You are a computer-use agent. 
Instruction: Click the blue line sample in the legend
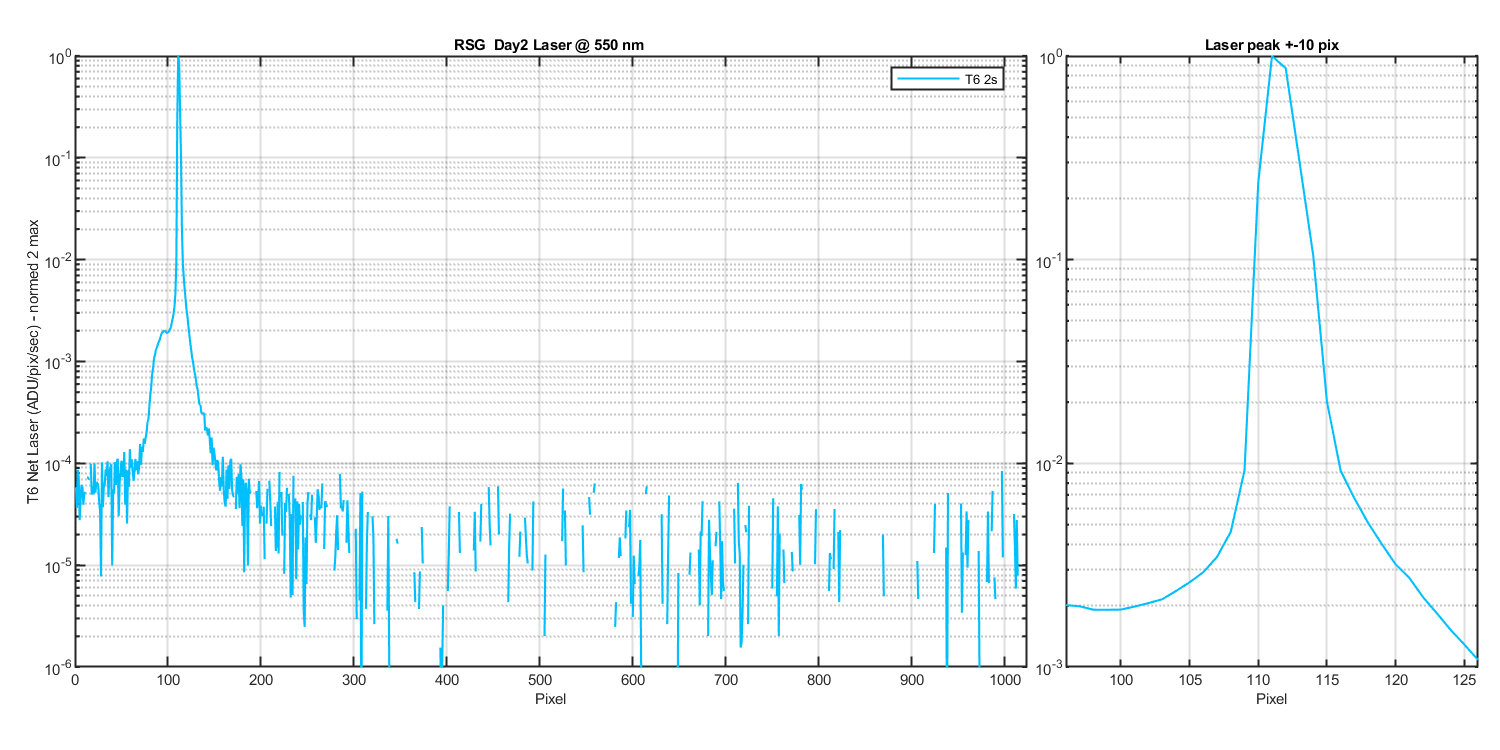(x=927, y=79)
